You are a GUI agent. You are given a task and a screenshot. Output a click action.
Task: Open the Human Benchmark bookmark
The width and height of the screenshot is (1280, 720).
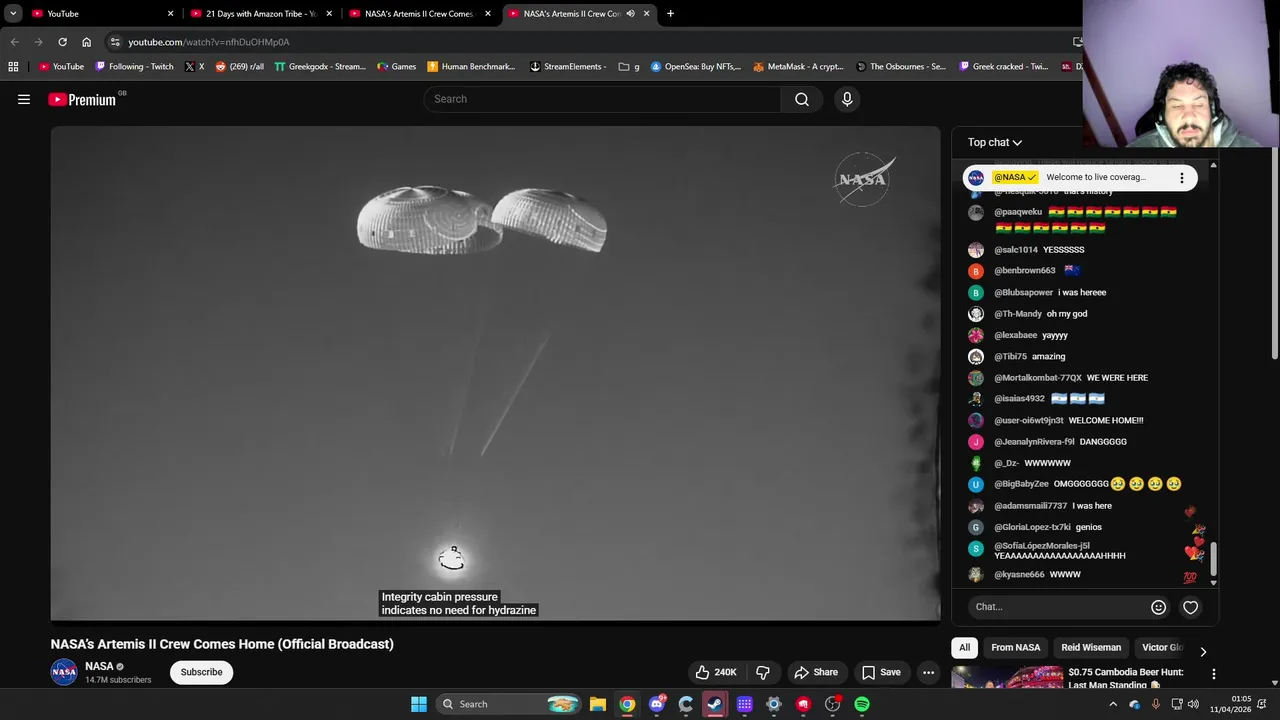click(x=471, y=66)
